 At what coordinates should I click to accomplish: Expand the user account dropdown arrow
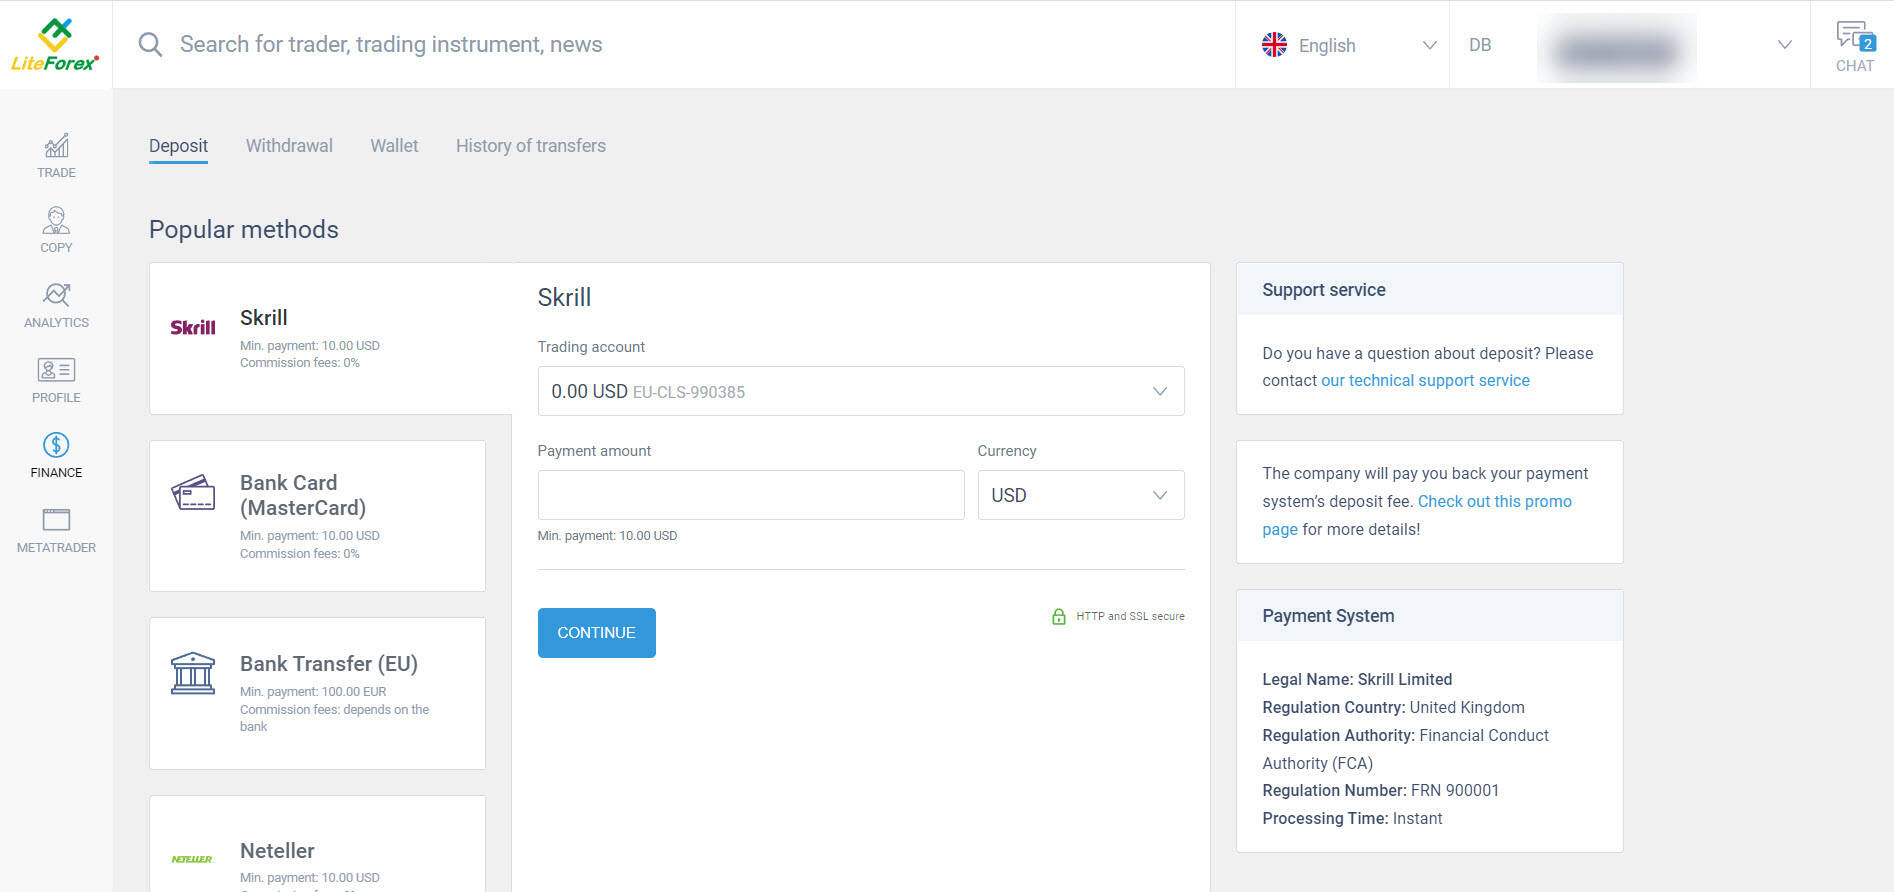[x=1784, y=45]
